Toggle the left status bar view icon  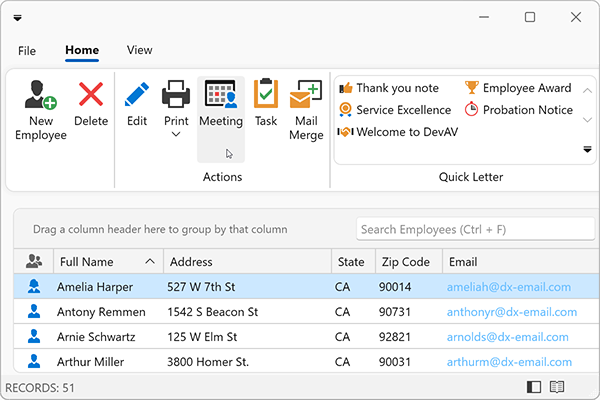534,387
